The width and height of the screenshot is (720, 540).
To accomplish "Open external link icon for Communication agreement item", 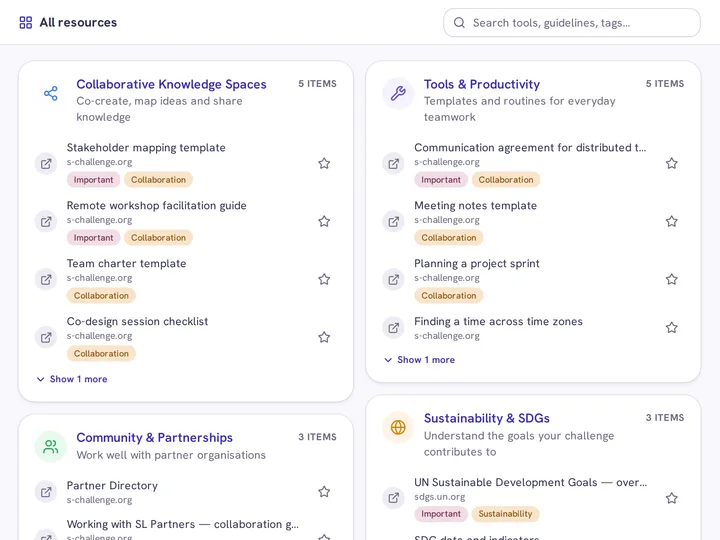I will tap(394, 163).
